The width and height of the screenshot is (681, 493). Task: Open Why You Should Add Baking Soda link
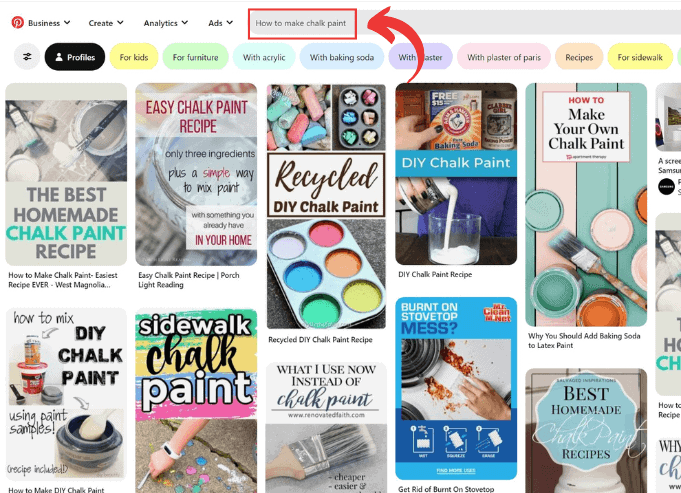(584, 341)
